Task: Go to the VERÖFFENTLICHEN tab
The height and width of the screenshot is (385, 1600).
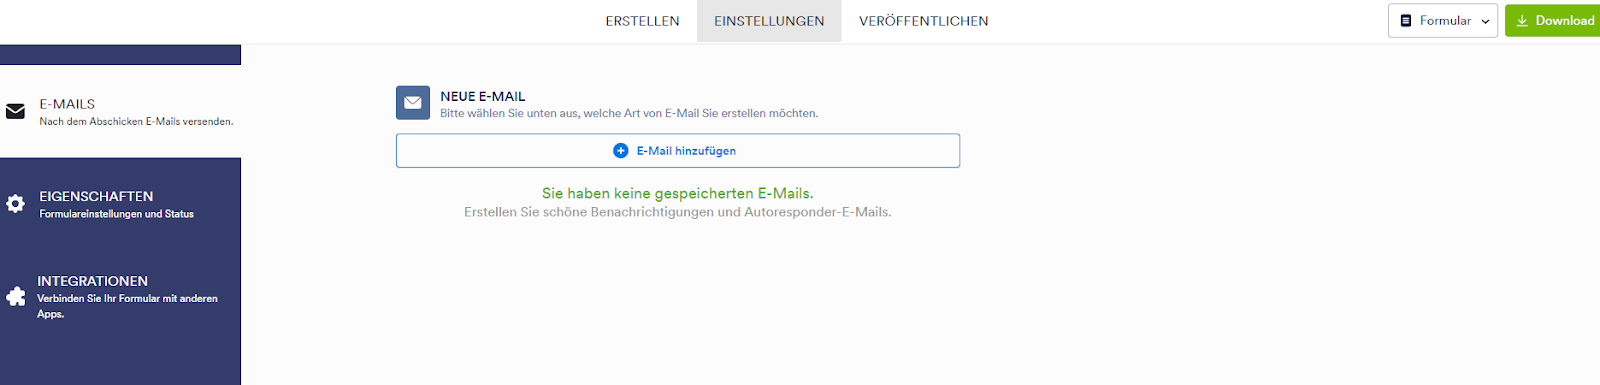Action: 923,21
